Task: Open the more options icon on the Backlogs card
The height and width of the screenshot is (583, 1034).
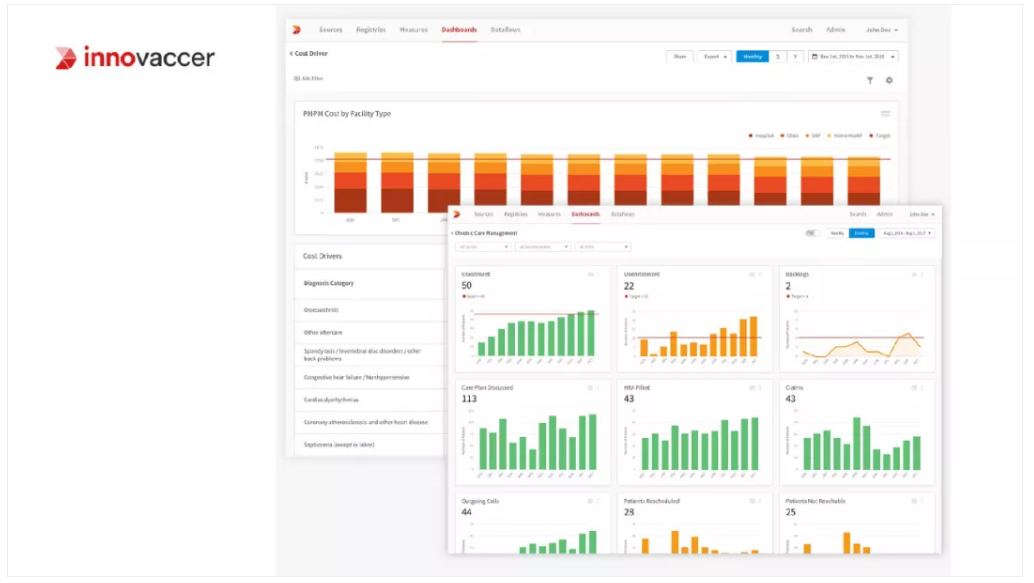Action: pos(922,274)
